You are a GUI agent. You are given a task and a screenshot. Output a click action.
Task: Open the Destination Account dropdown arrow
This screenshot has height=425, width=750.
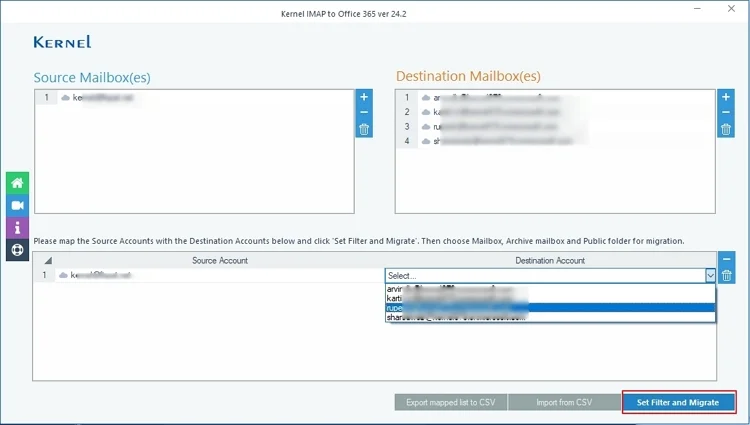point(710,275)
